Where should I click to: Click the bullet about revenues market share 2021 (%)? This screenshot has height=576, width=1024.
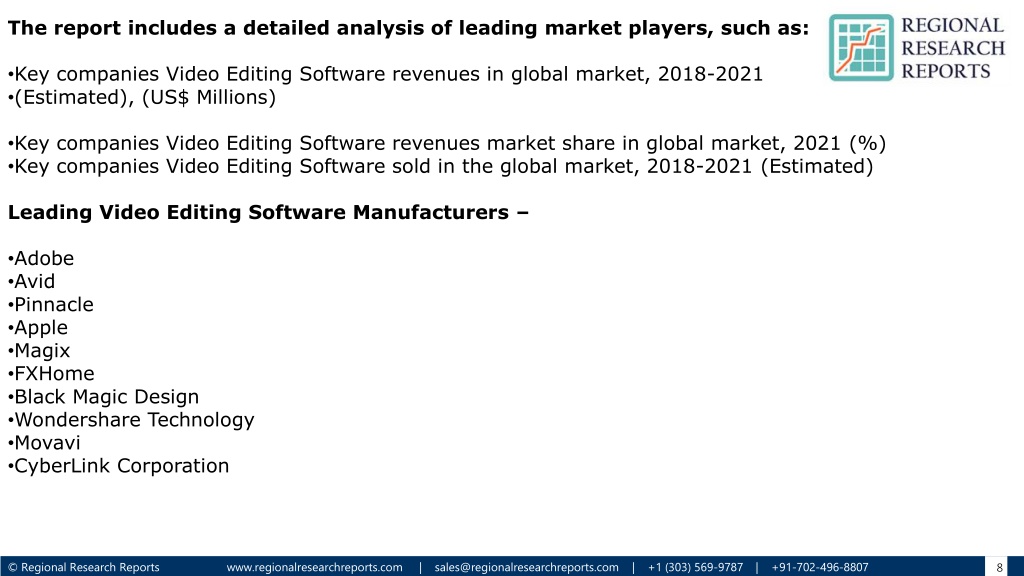(x=447, y=143)
